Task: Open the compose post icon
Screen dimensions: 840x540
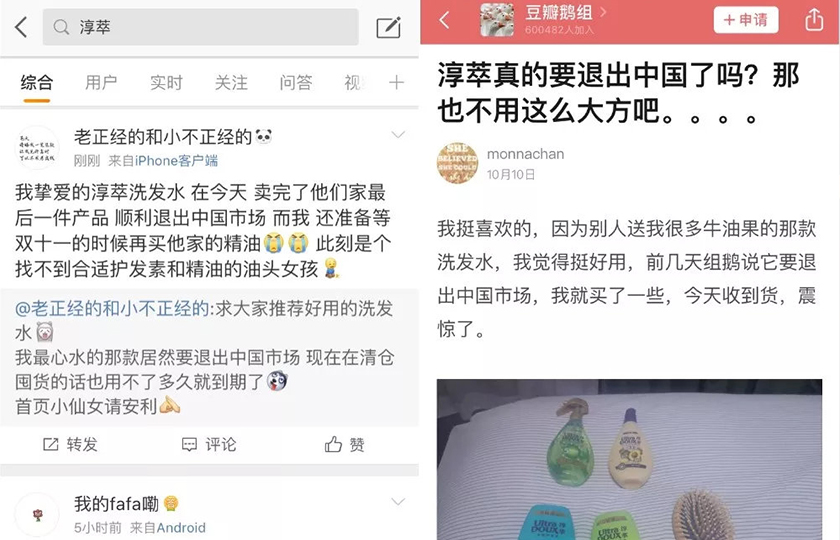Action: tap(388, 27)
